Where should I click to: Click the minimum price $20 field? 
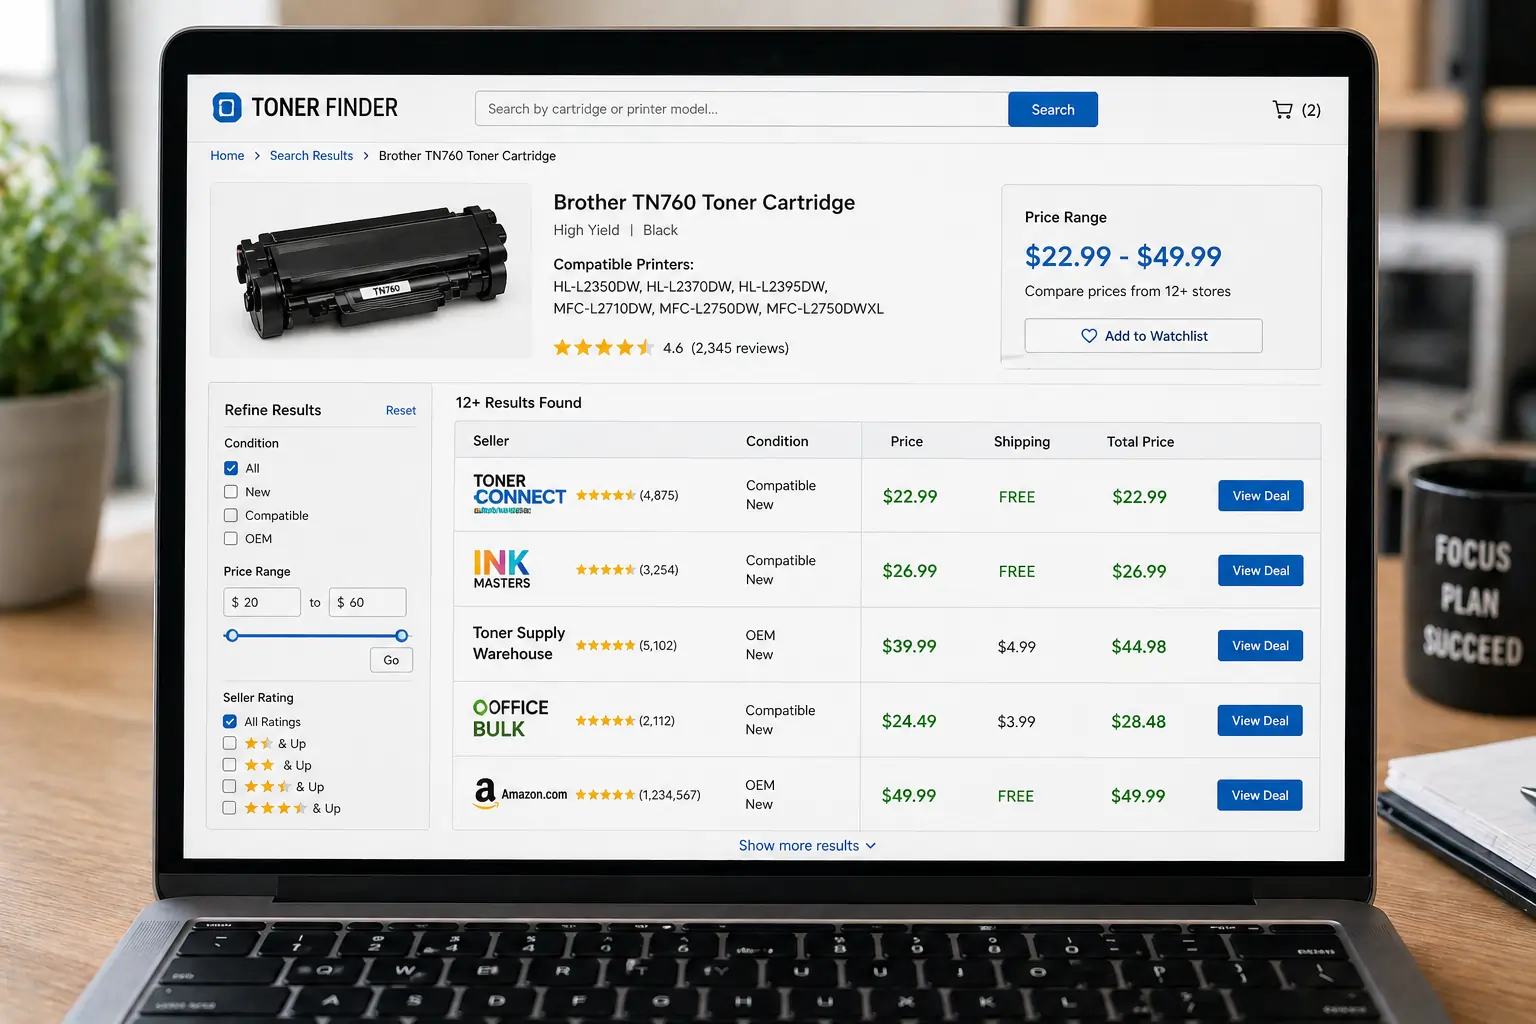point(262,602)
